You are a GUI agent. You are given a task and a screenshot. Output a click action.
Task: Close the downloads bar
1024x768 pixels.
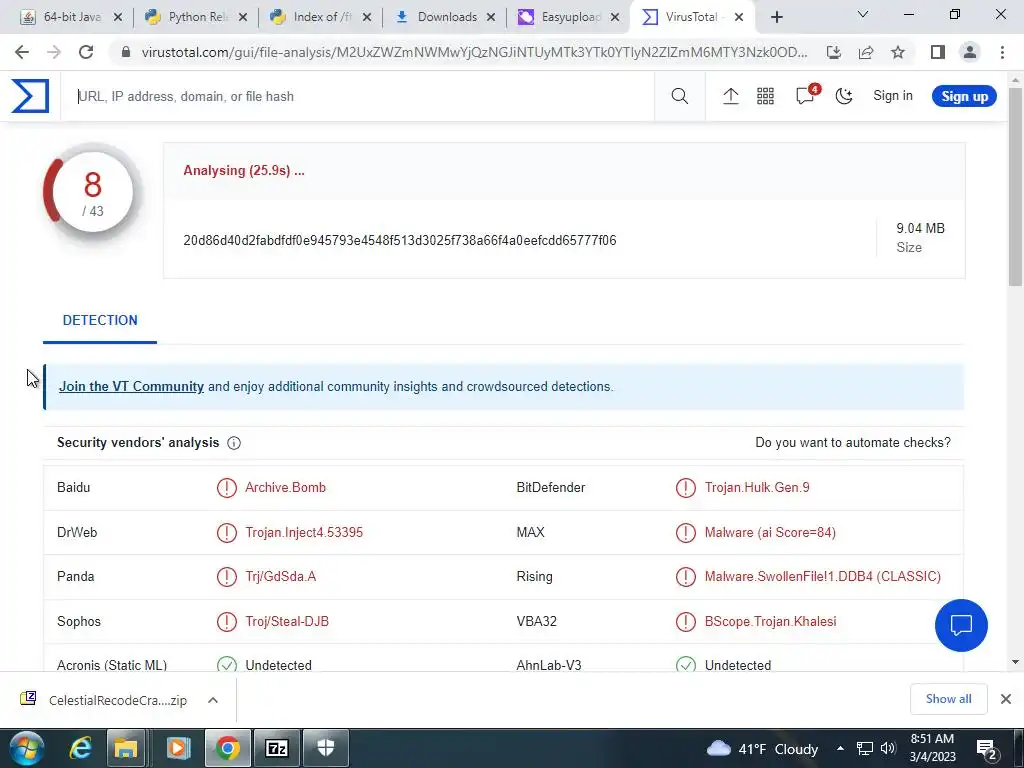[x=1006, y=699]
